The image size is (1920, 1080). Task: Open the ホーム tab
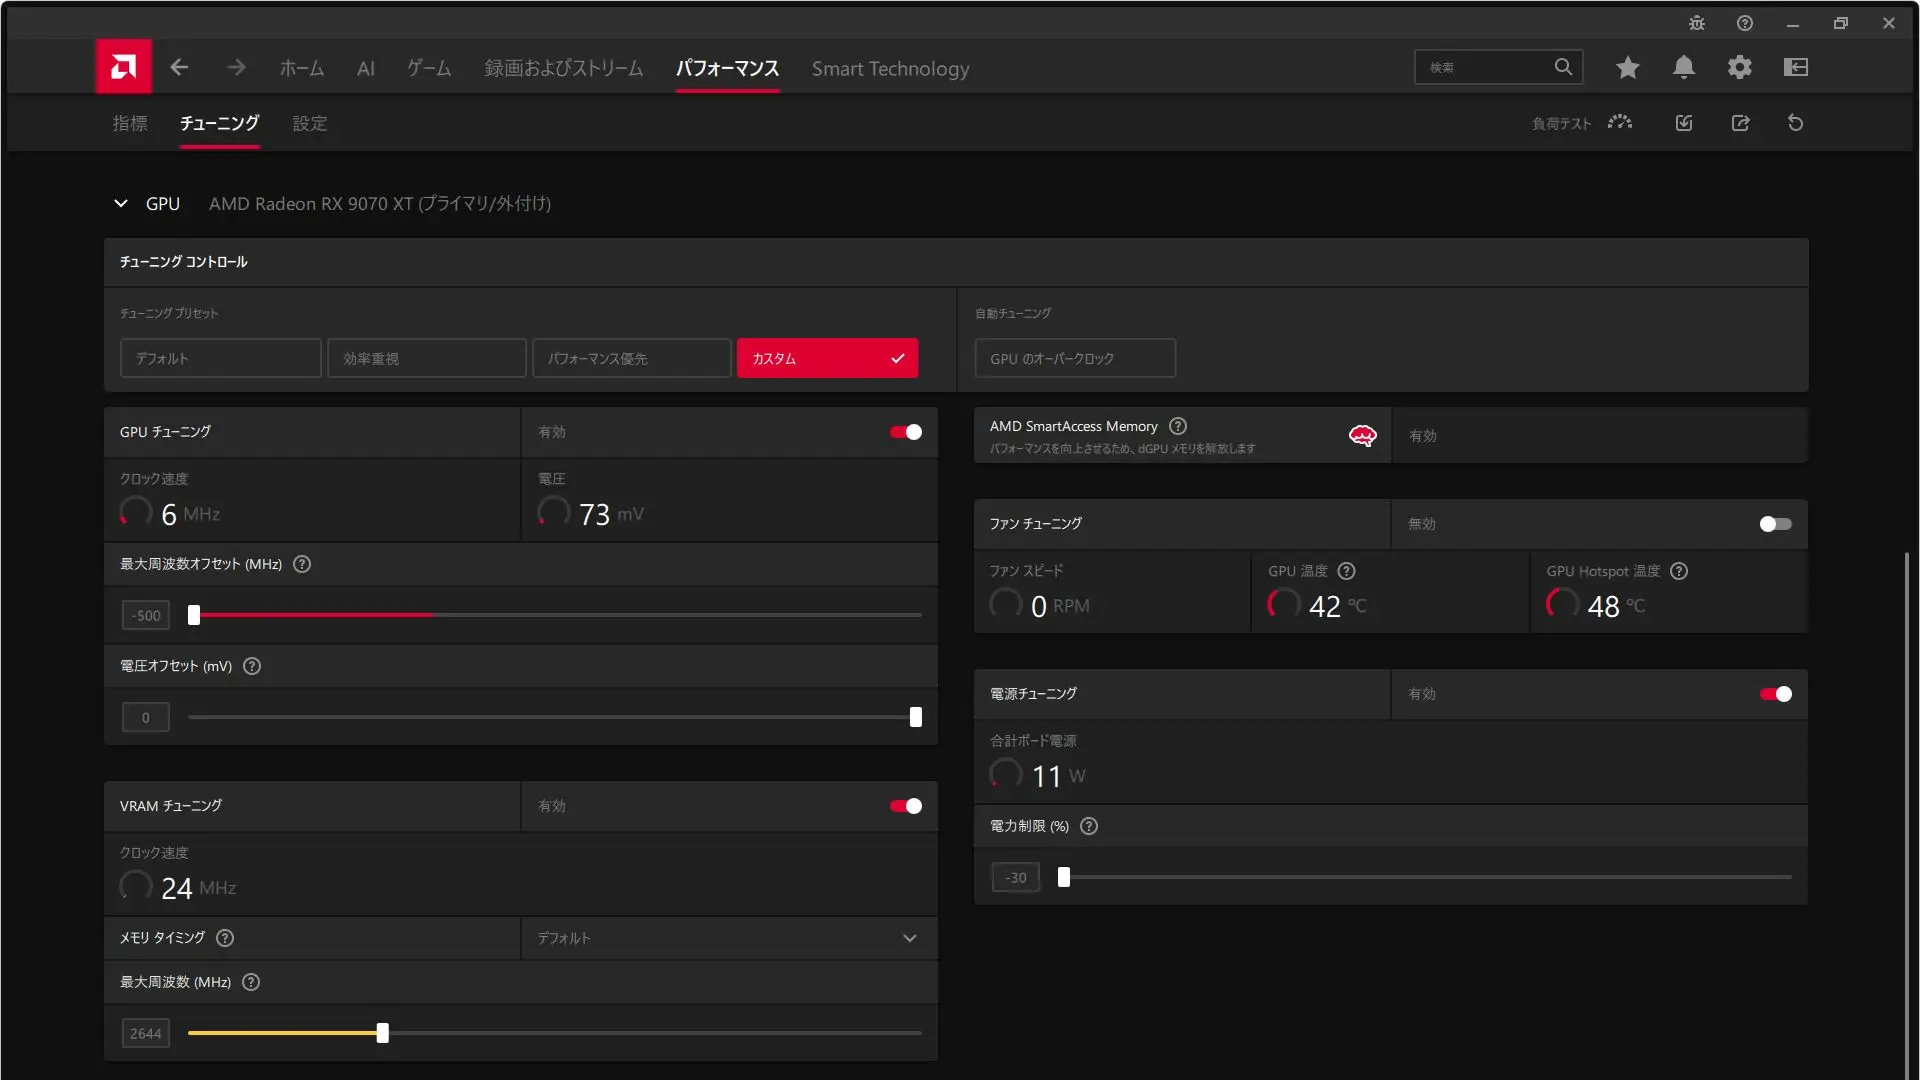[302, 68]
